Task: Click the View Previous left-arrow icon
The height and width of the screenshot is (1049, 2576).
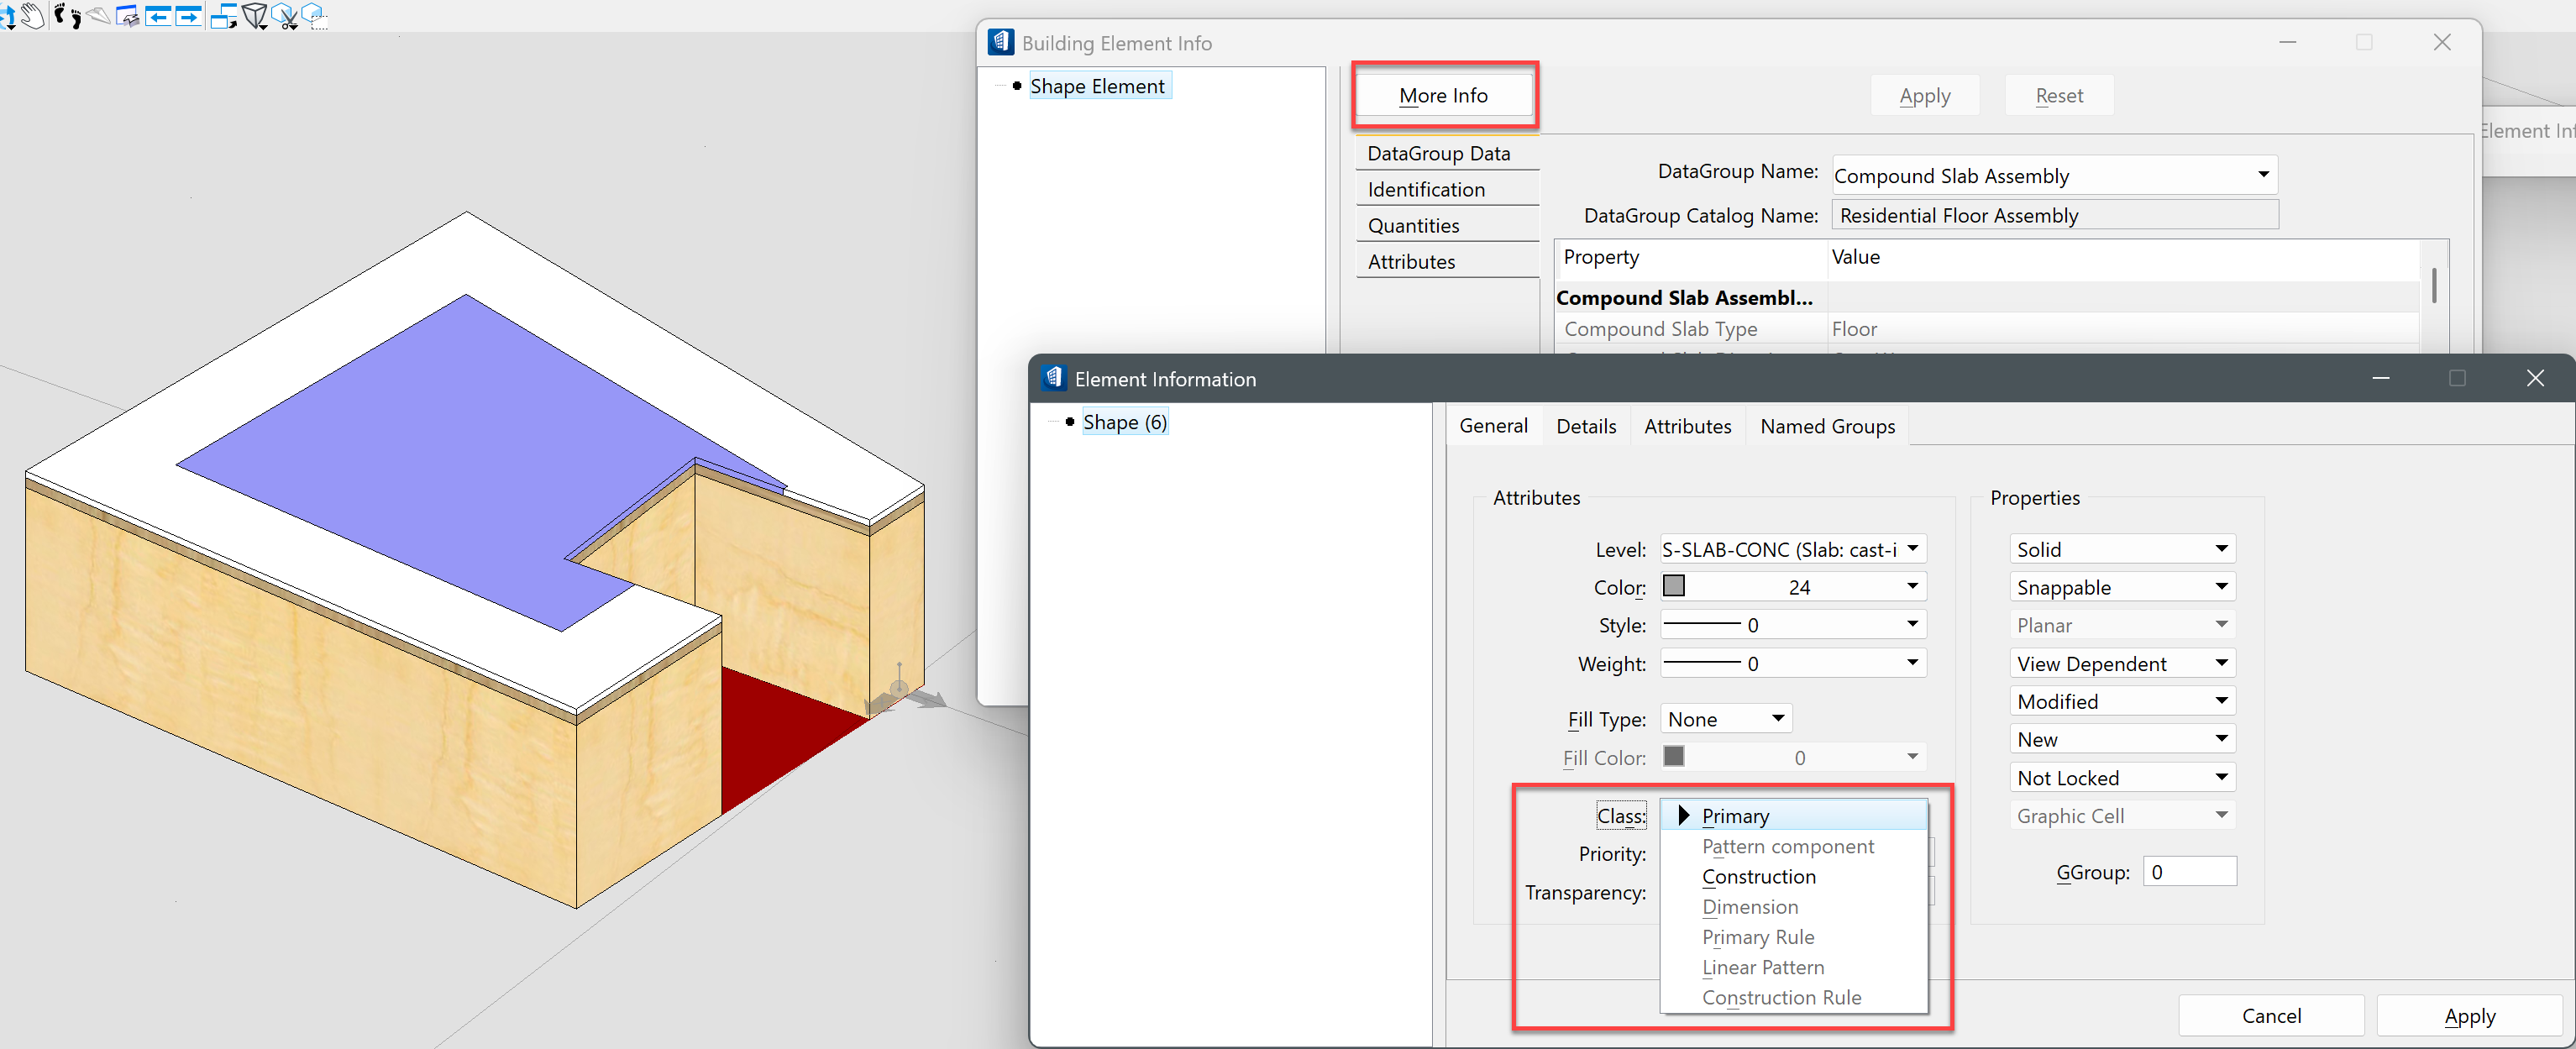Action: point(158,16)
